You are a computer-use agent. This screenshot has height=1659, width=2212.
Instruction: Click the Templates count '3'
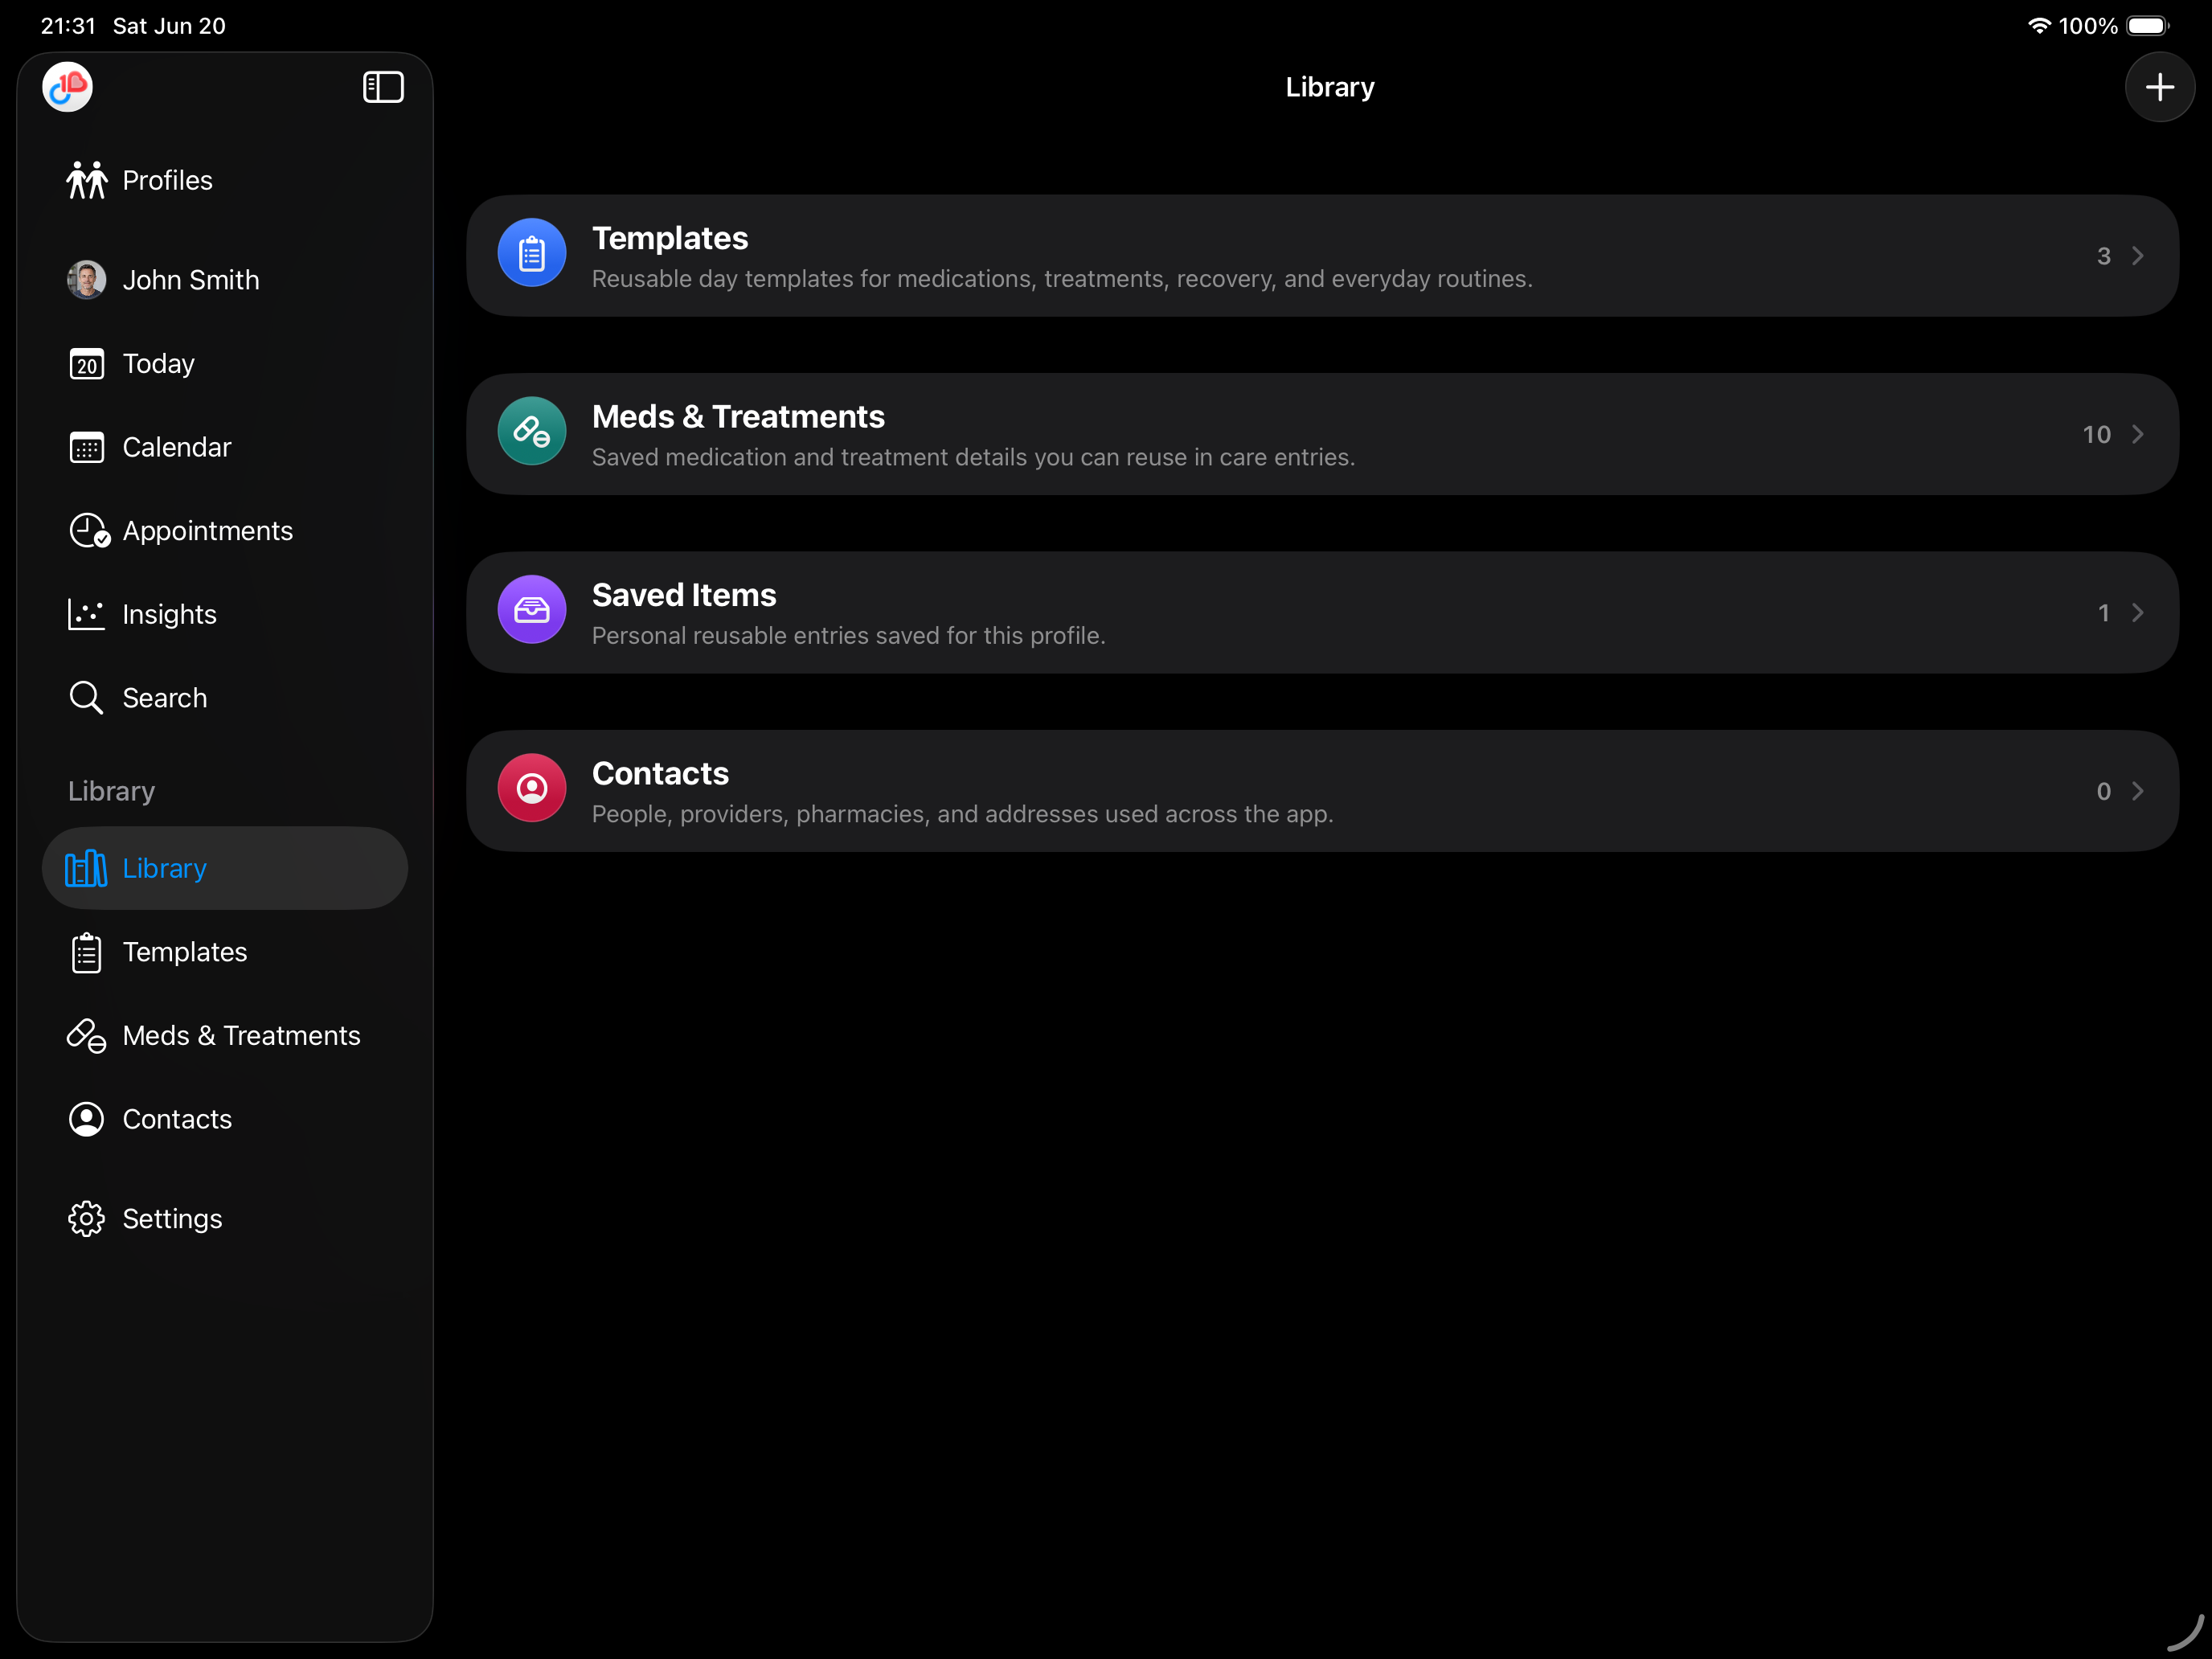(2104, 256)
